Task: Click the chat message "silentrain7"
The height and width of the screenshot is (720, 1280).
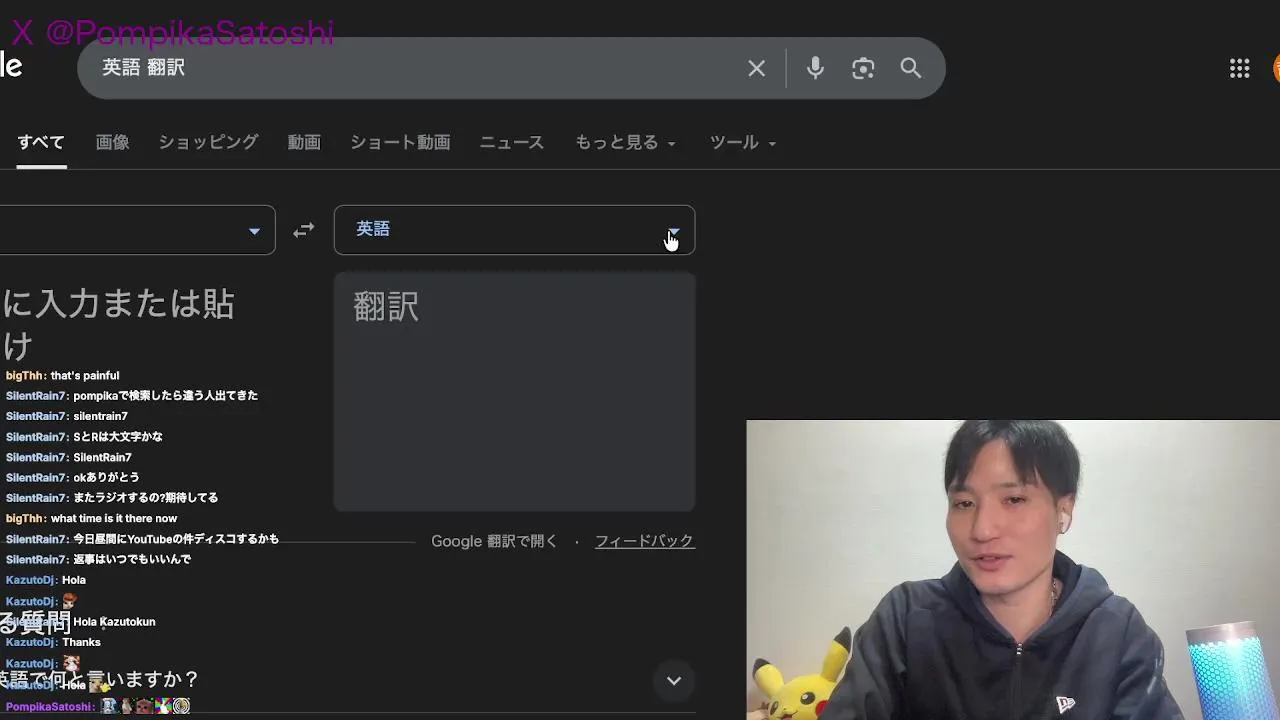Action: pos(100,417)
